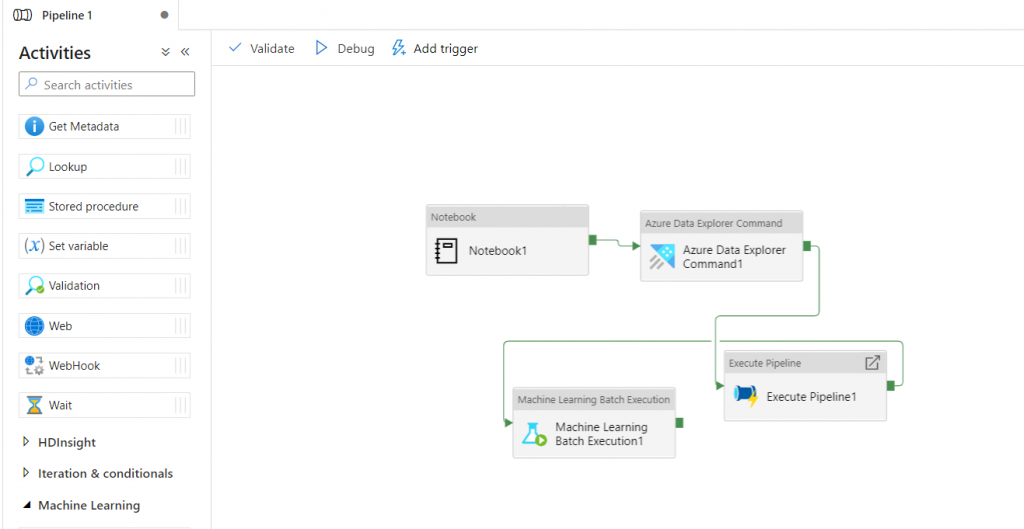
Task: Click the Stored procedure icon
Action: [x=34, y=206]
